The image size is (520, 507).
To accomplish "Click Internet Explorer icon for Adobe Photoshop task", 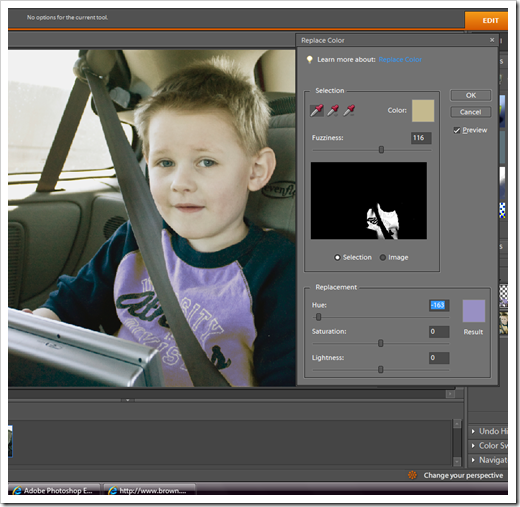I will point(17,490).
